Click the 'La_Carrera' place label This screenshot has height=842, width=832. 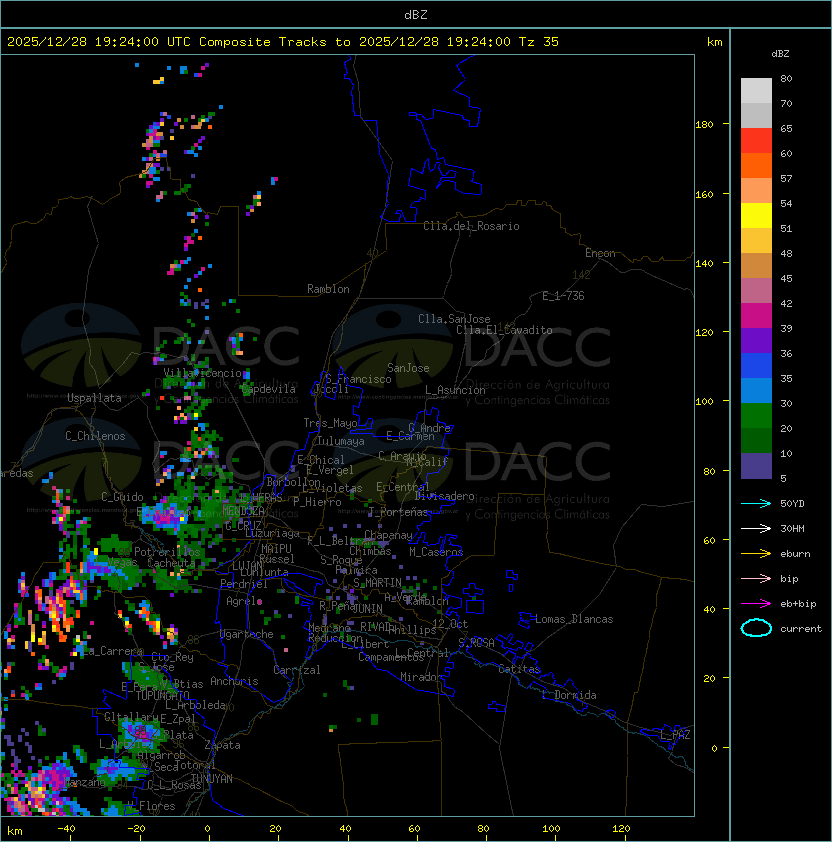coord(113,651)
